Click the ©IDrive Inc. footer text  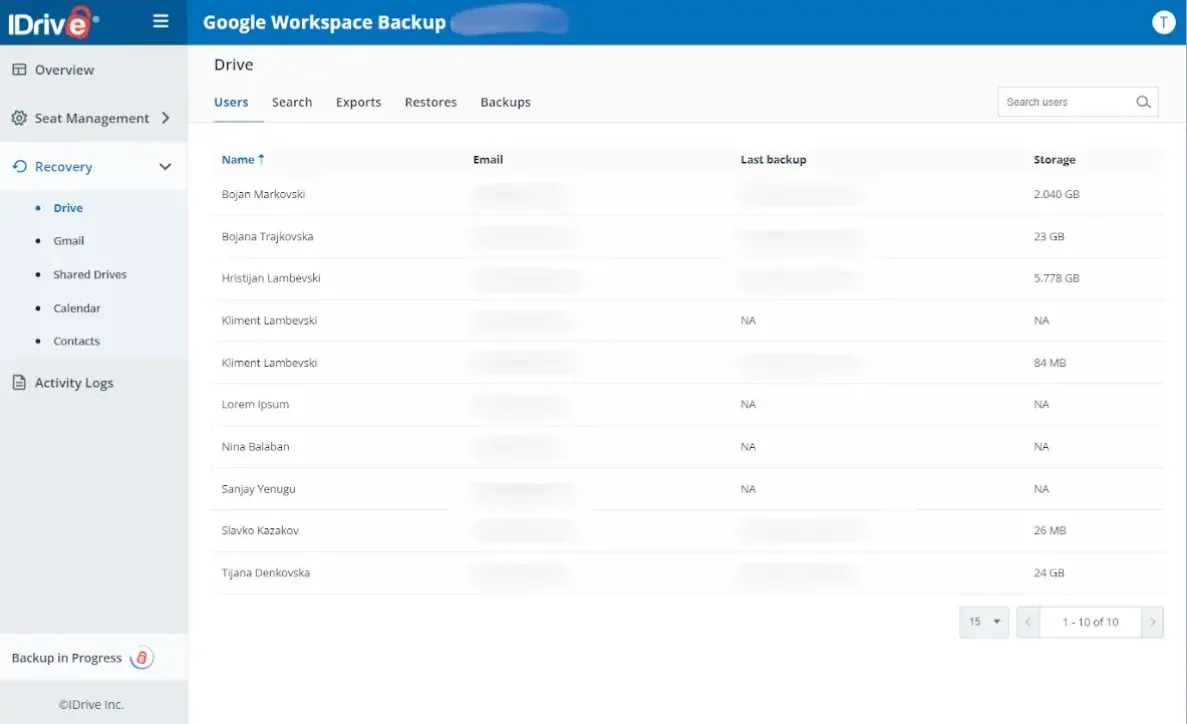[91, 704]
